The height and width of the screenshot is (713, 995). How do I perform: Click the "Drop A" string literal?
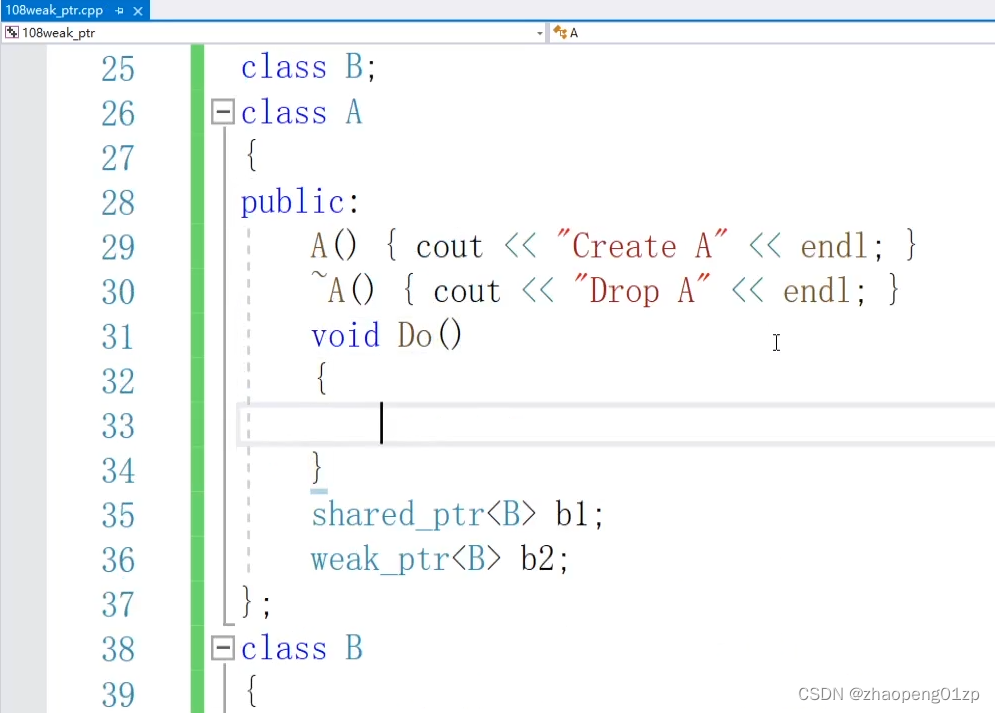(642, 291)
